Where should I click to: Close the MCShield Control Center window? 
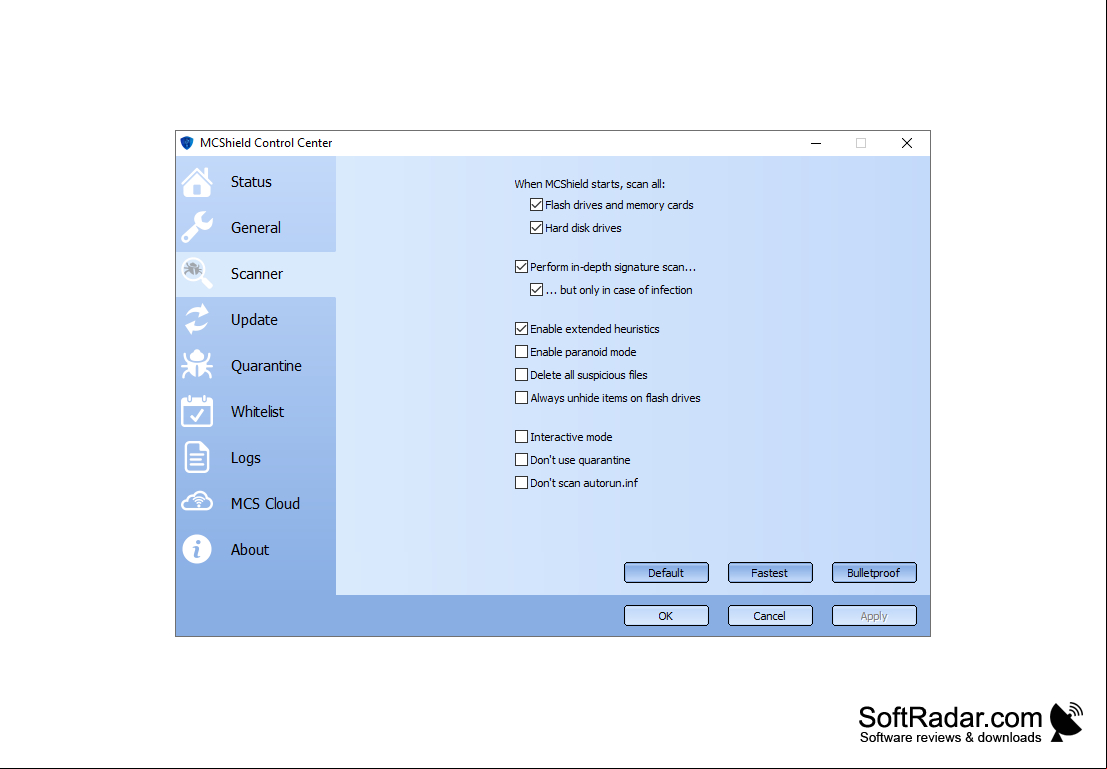point(907,143)
